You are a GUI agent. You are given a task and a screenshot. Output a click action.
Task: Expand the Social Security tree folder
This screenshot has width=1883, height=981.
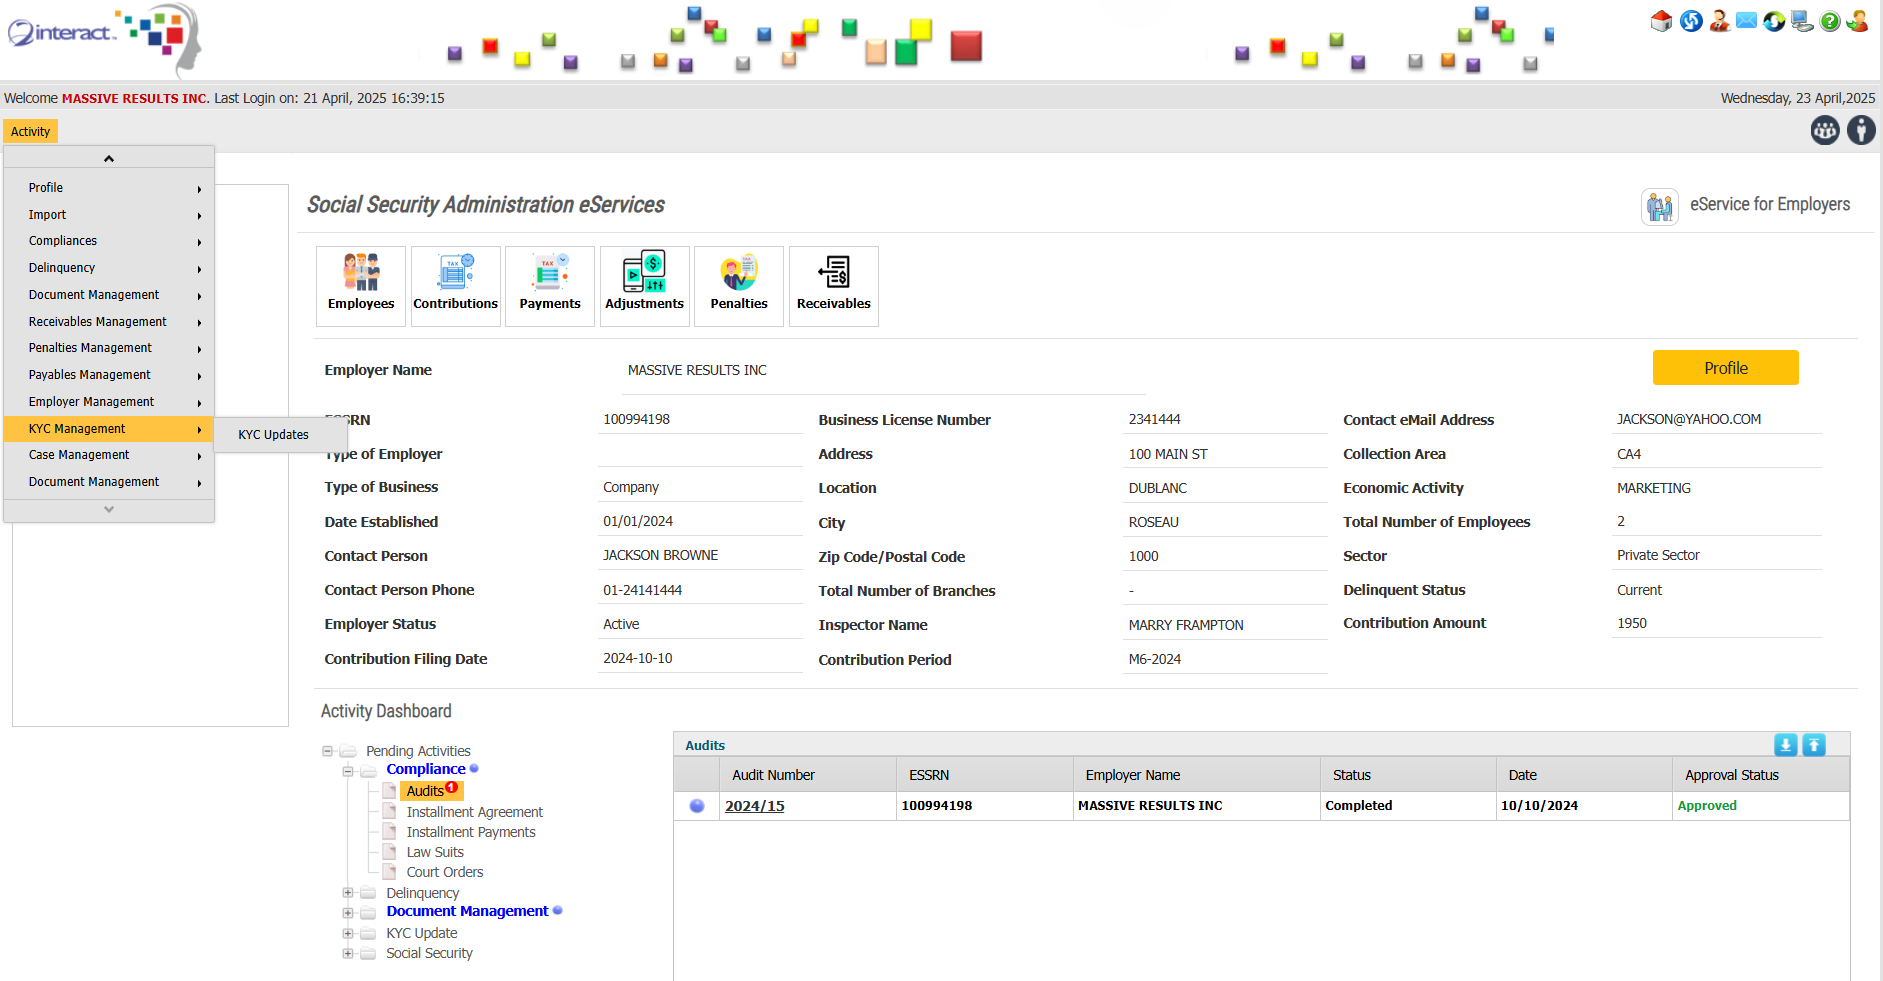[348, 953]
